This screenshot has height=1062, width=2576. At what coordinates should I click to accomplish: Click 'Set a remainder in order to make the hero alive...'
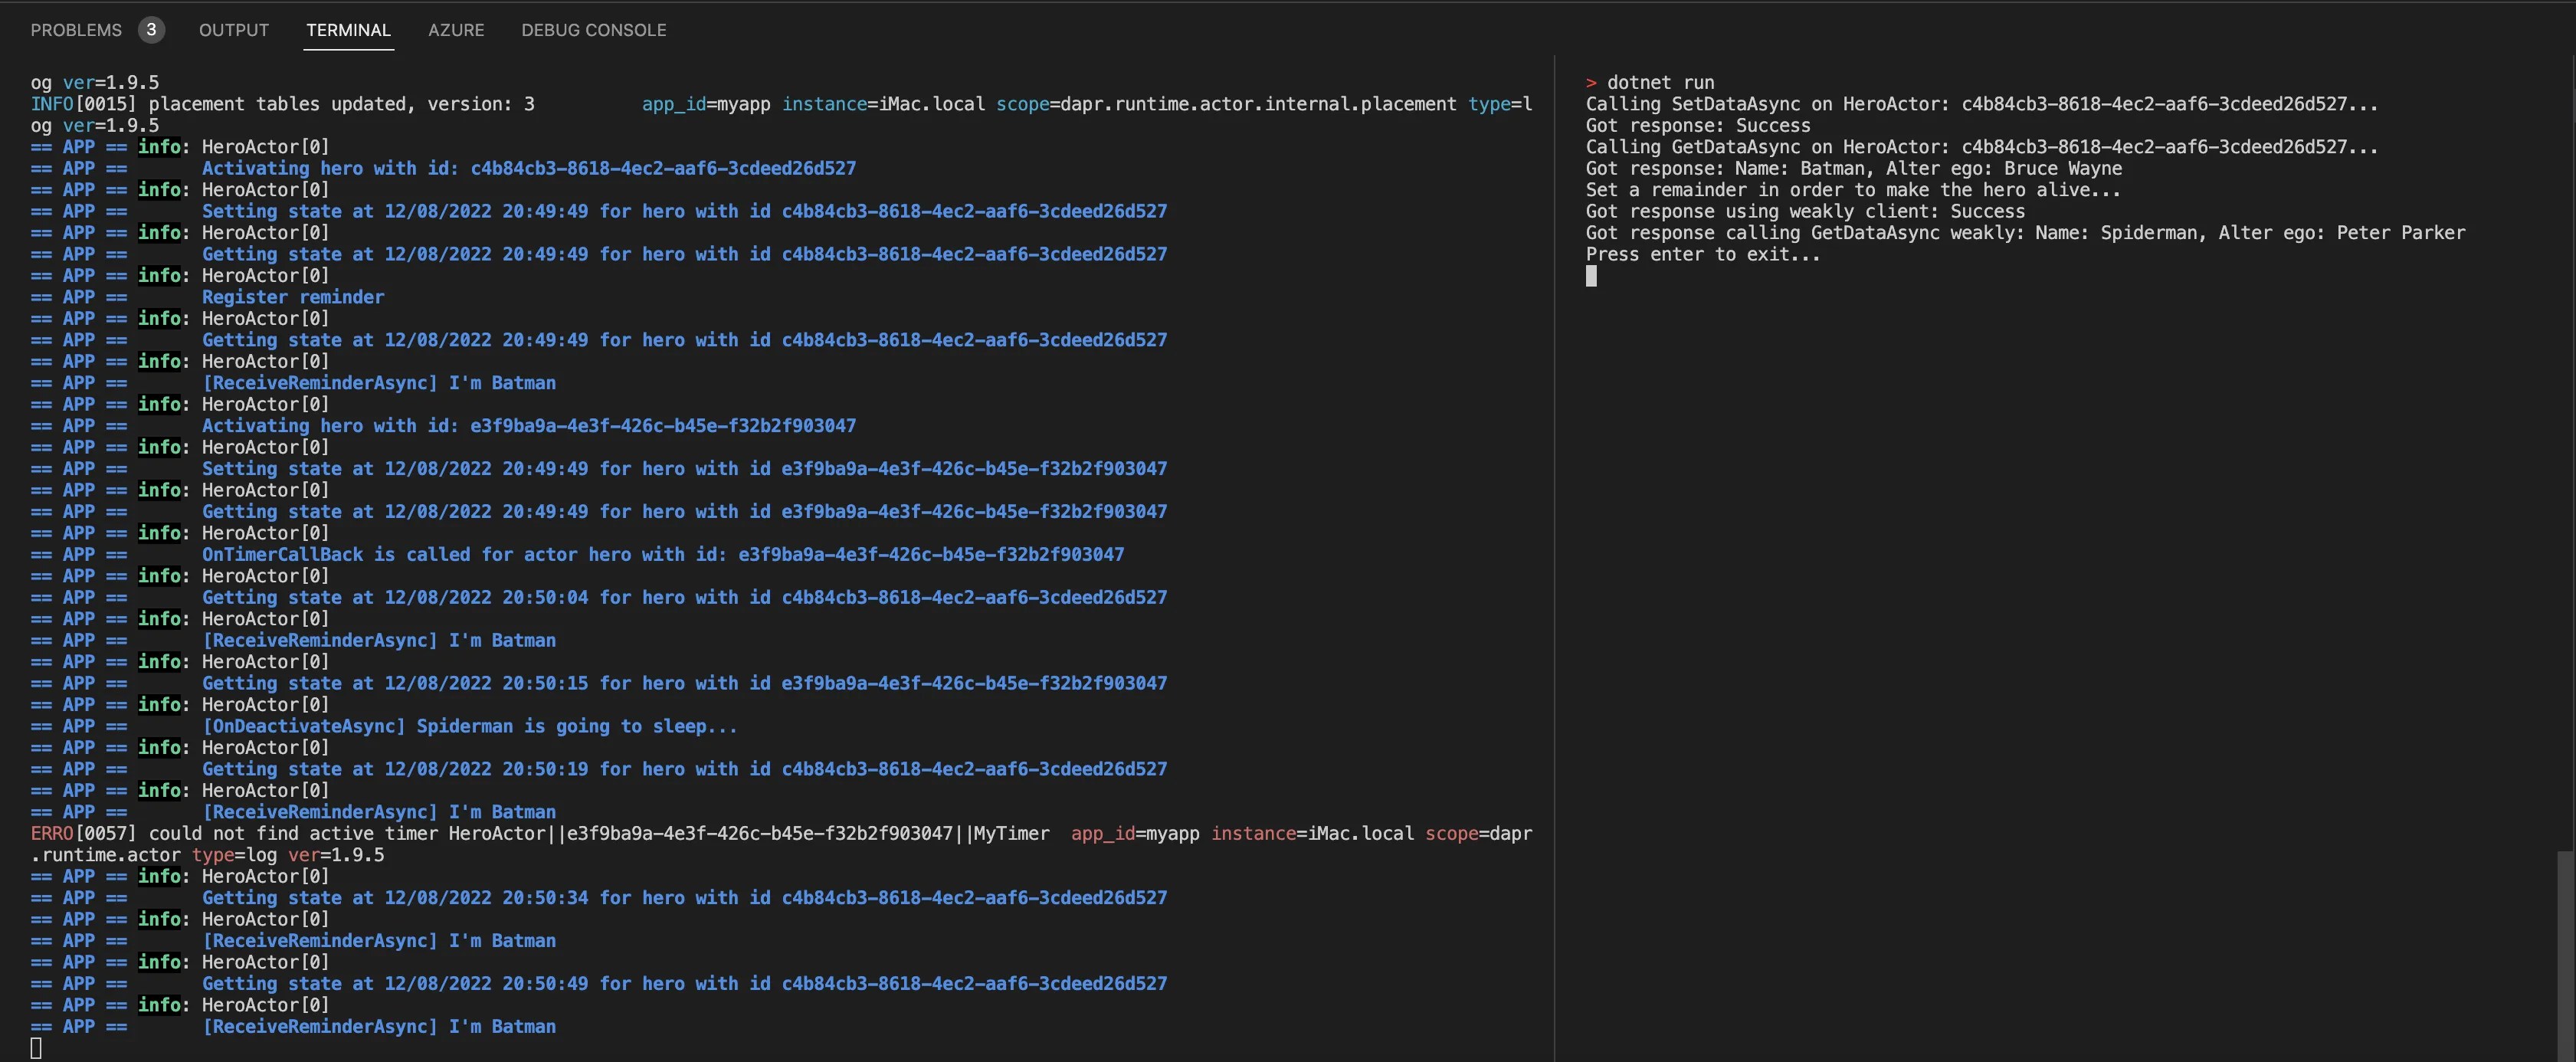coord(1853,190)
